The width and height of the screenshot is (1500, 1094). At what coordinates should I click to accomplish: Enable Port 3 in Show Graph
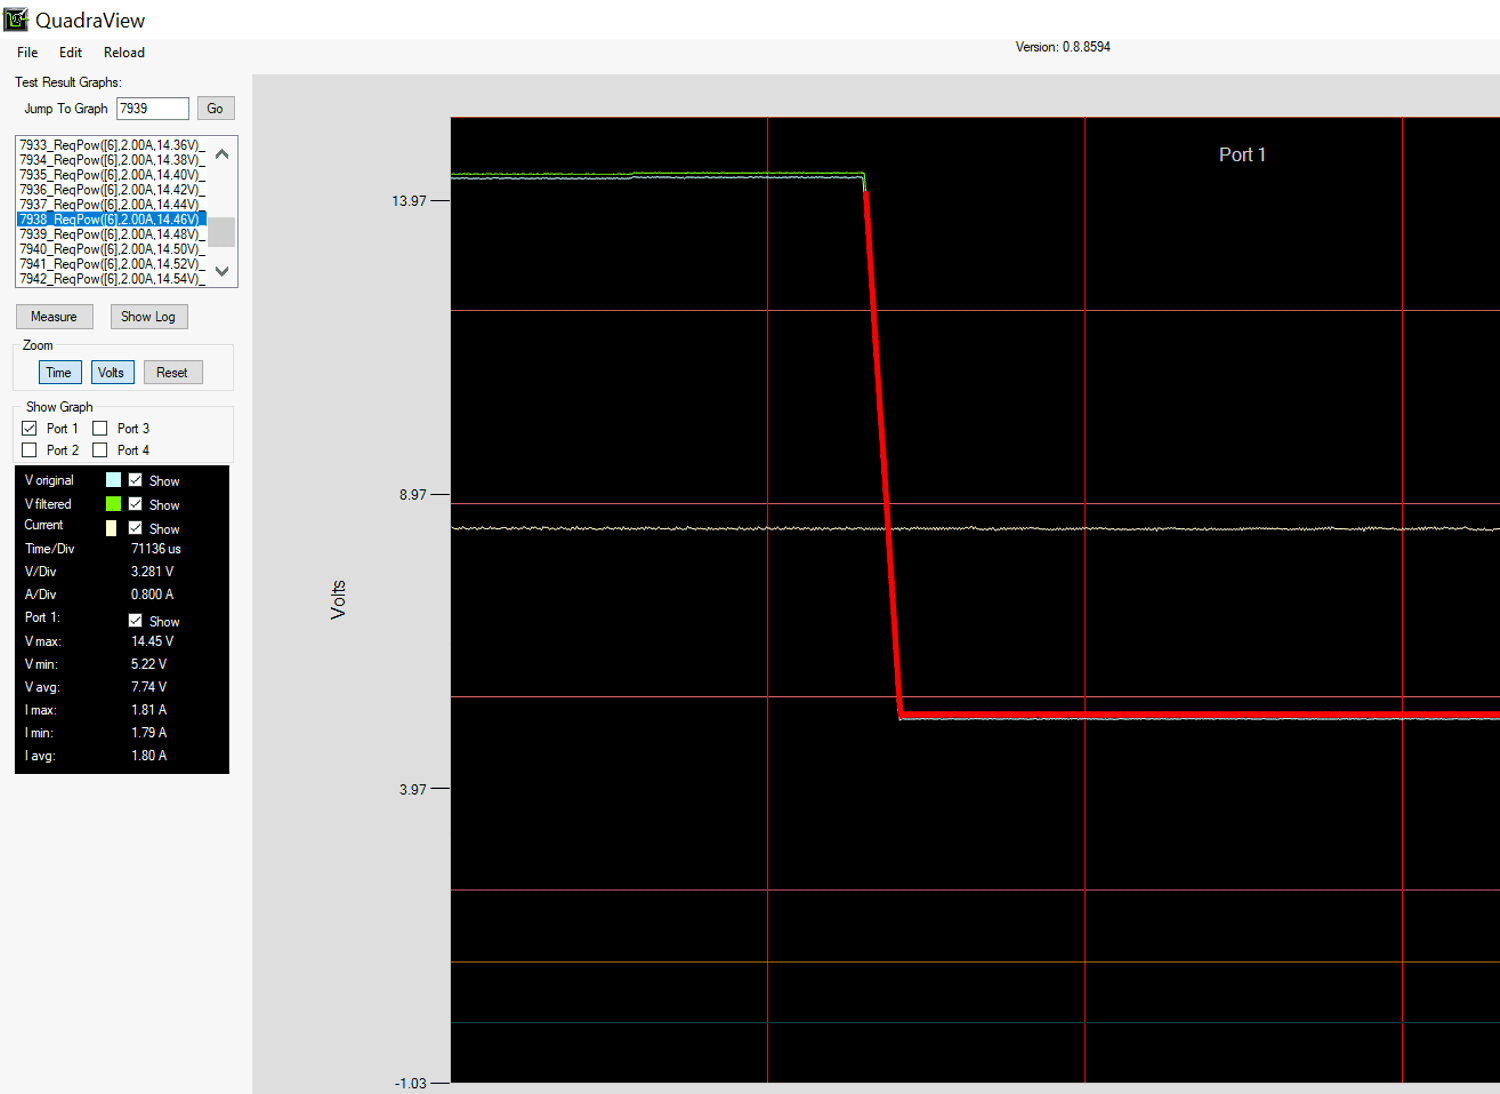click(100, 427)
